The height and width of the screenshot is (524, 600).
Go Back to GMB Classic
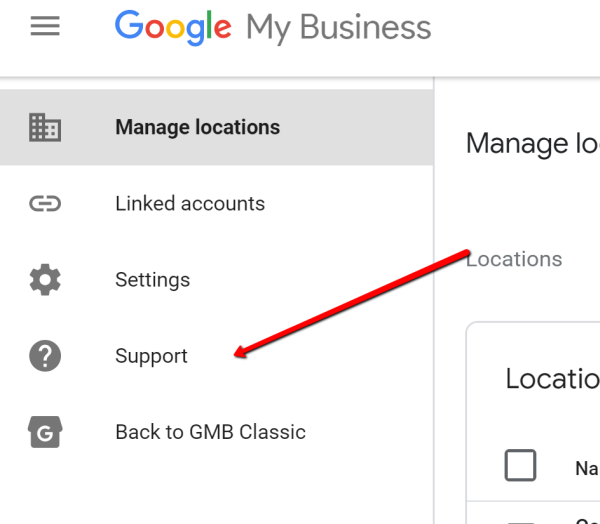point(217,432)
